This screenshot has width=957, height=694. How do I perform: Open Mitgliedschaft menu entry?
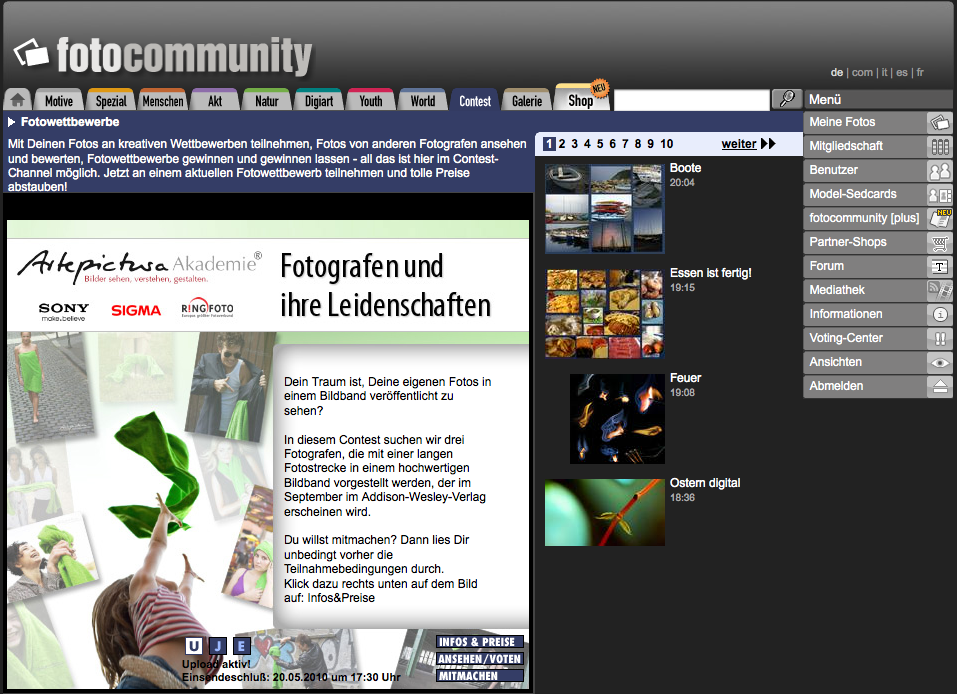[x=878, y=146]
